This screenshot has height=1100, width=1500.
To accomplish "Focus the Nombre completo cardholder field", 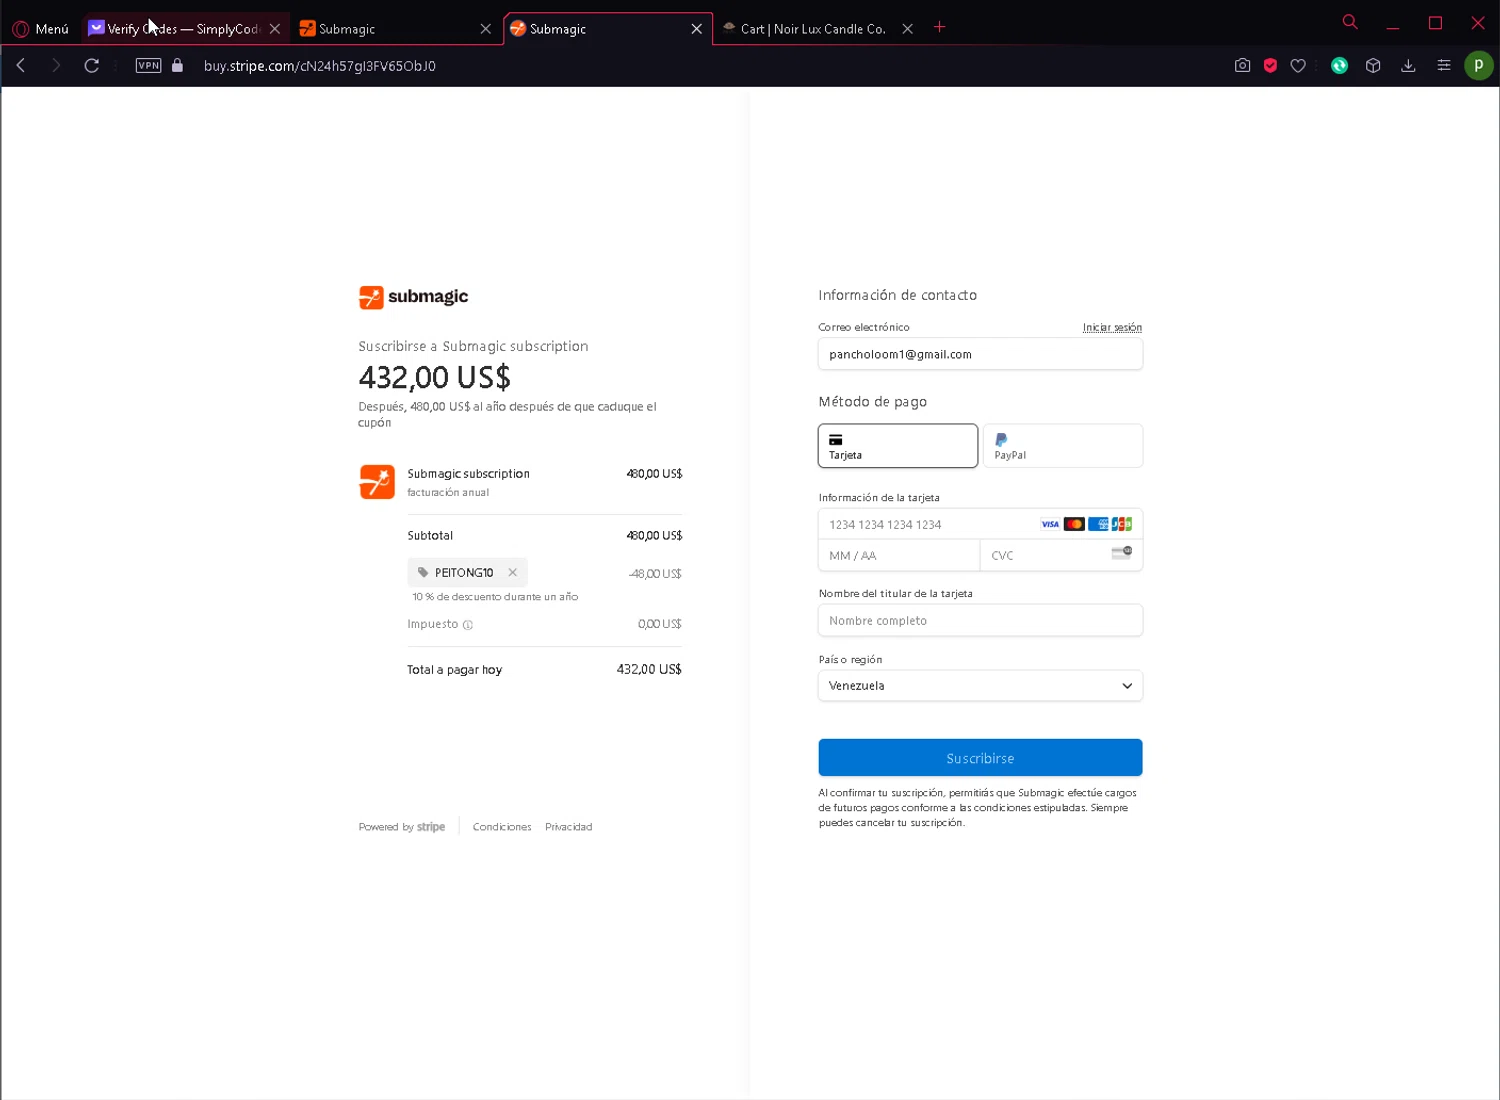I will (980, 620).
